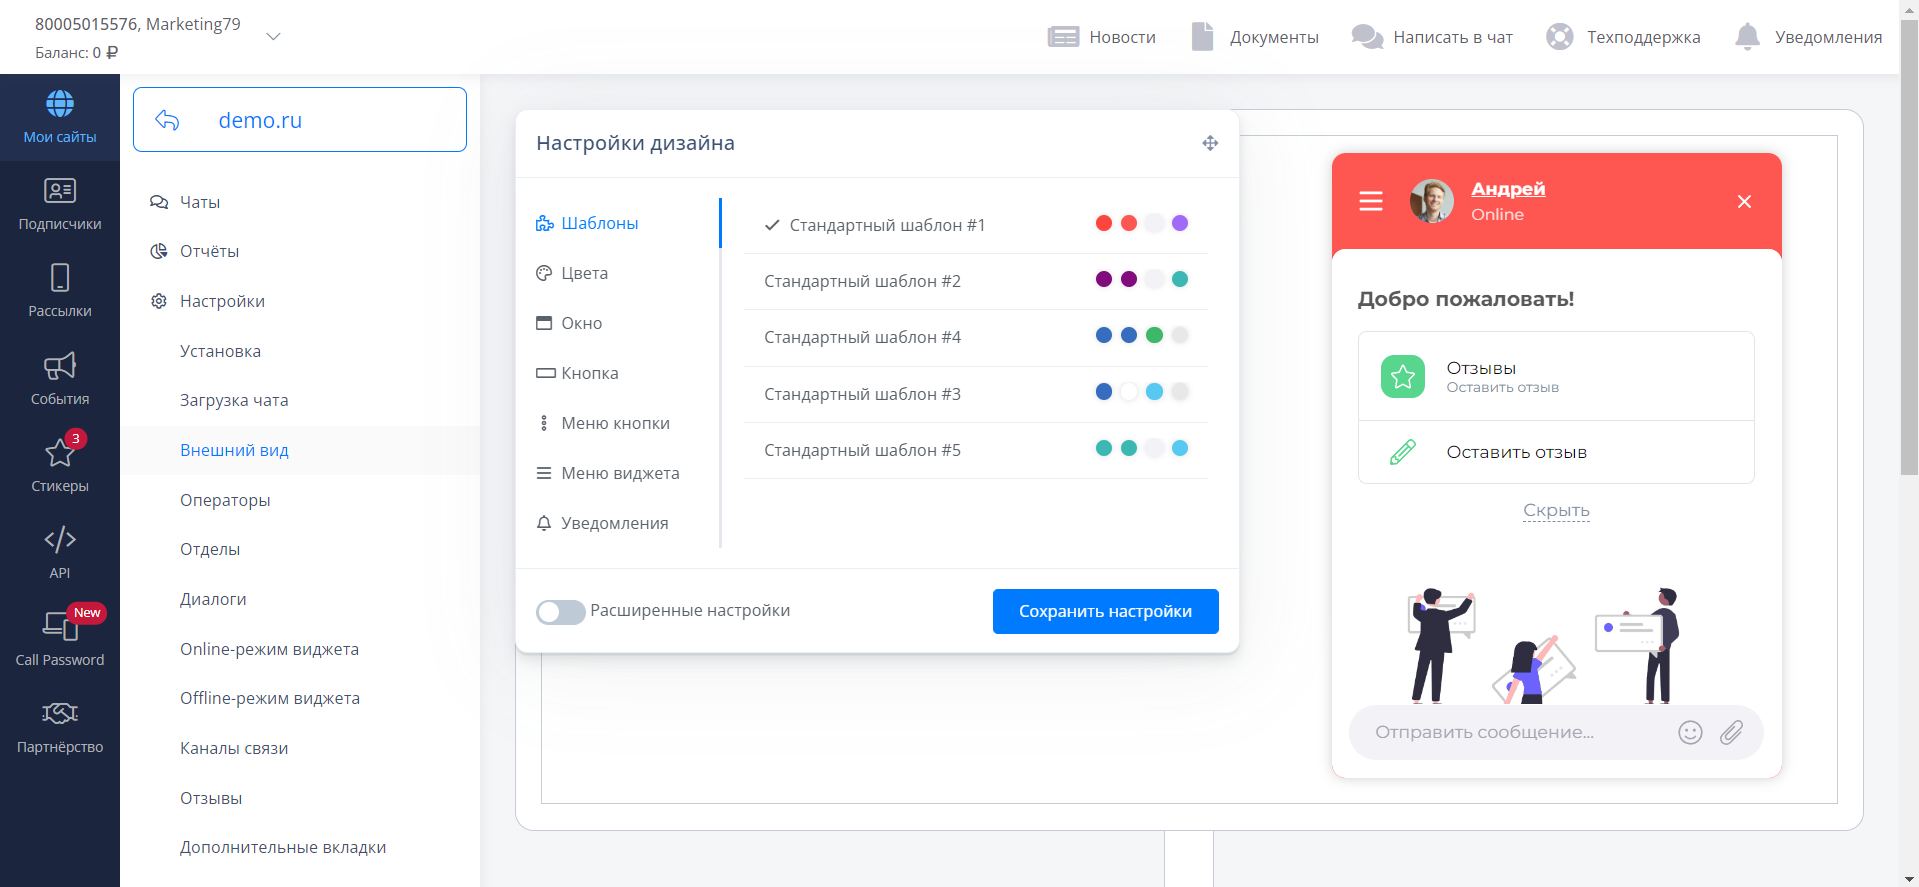The image size is (1919, 887).
Task: Open the Subscribers (Подписчики) sidebar icon
Action: pyautogui.click(x=60, y=190)
